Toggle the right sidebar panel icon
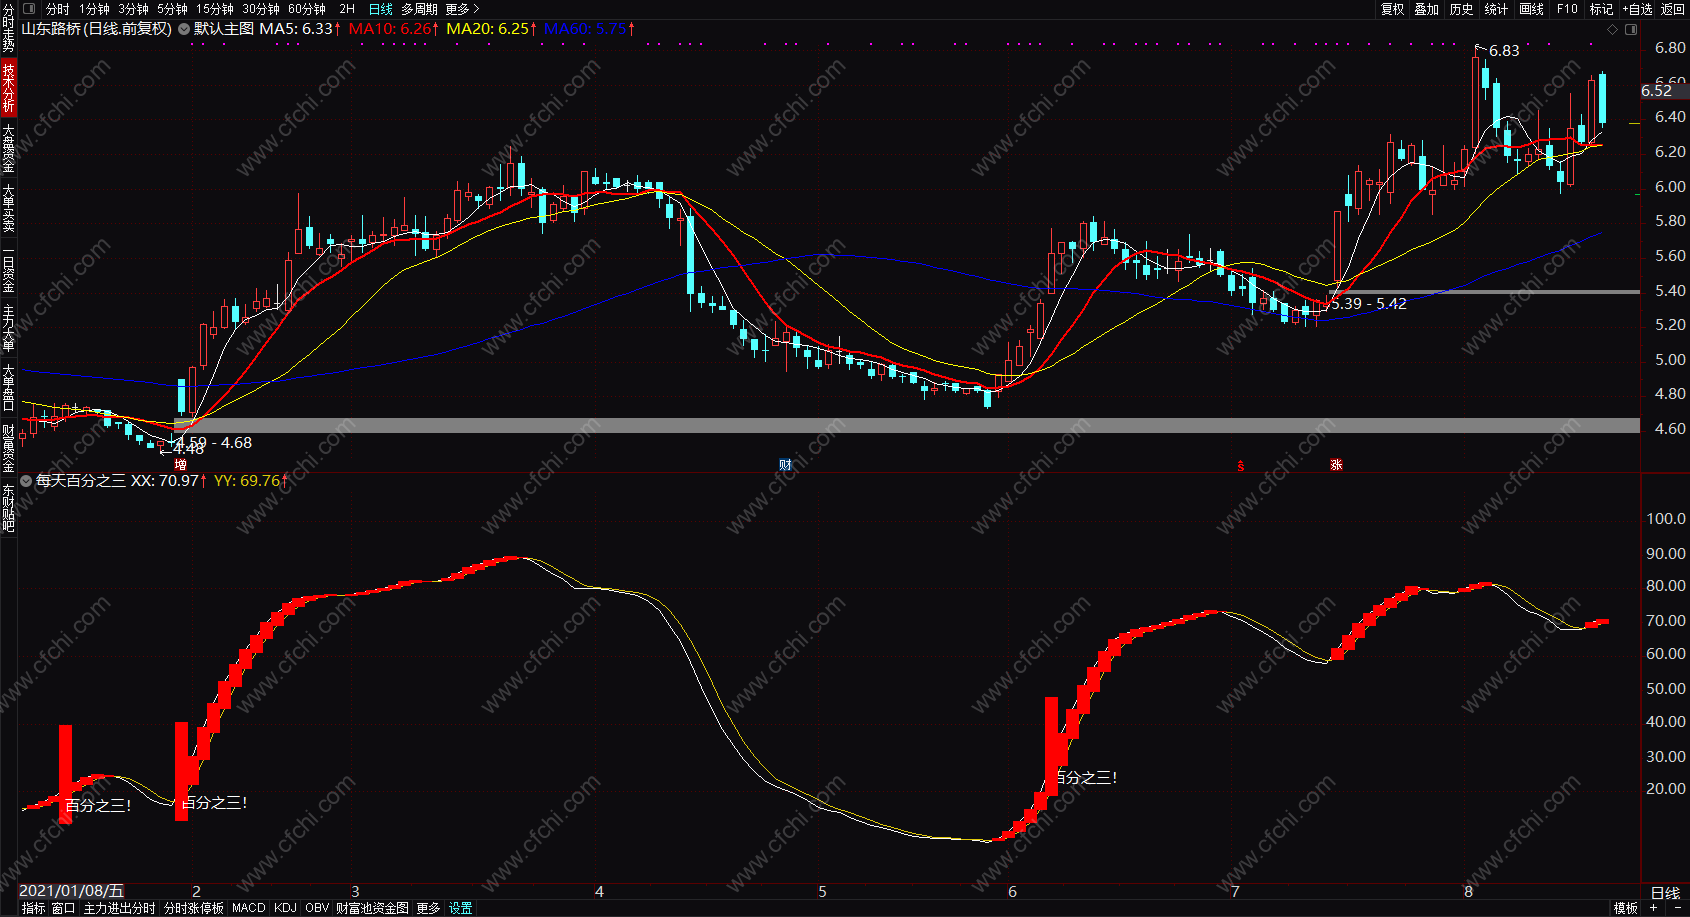This screenshot has width=1690, height=917. tap(1632, 29)
